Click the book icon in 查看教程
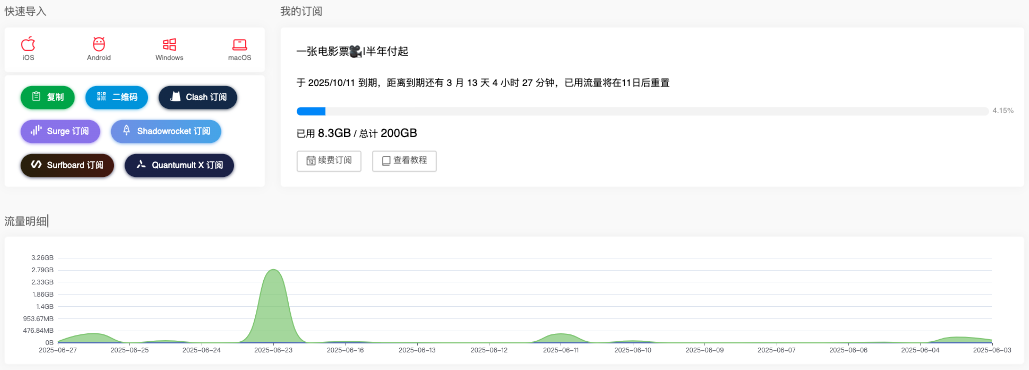The width and height of the screenshot is (1029, 370). coord(387,161)
